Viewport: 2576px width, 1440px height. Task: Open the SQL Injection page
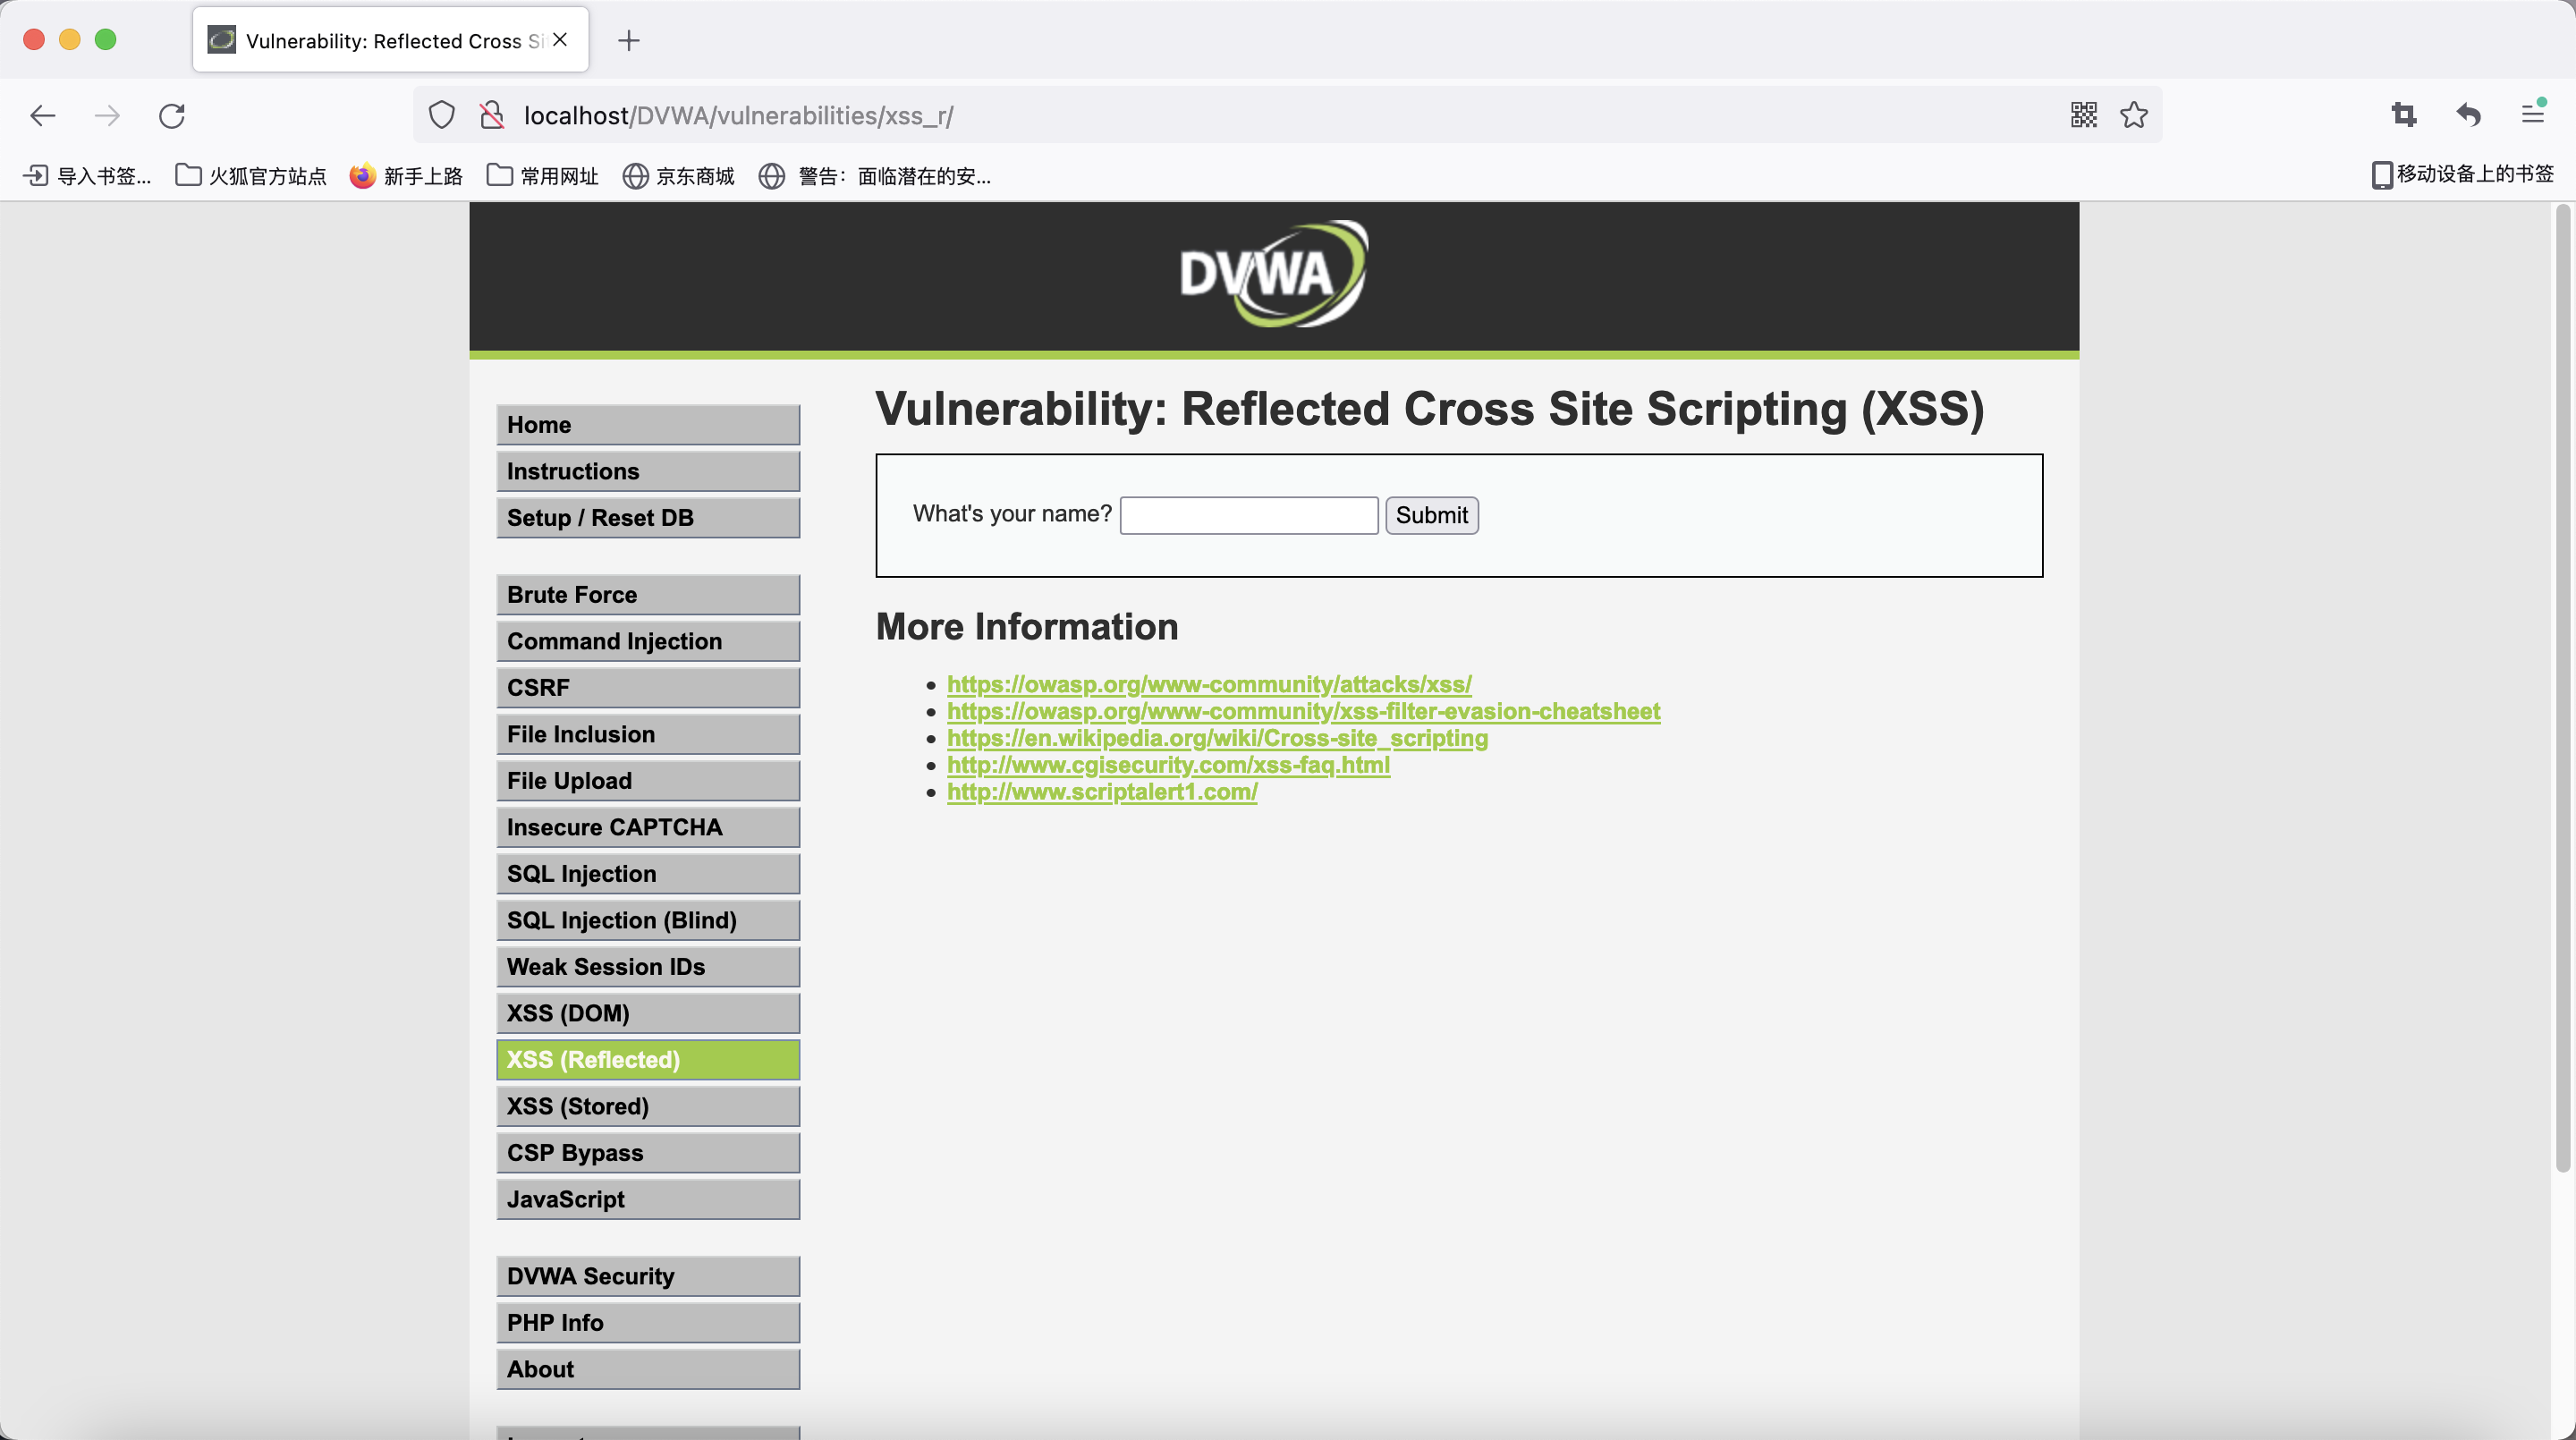pyautogui.click(x=647, y=873)
